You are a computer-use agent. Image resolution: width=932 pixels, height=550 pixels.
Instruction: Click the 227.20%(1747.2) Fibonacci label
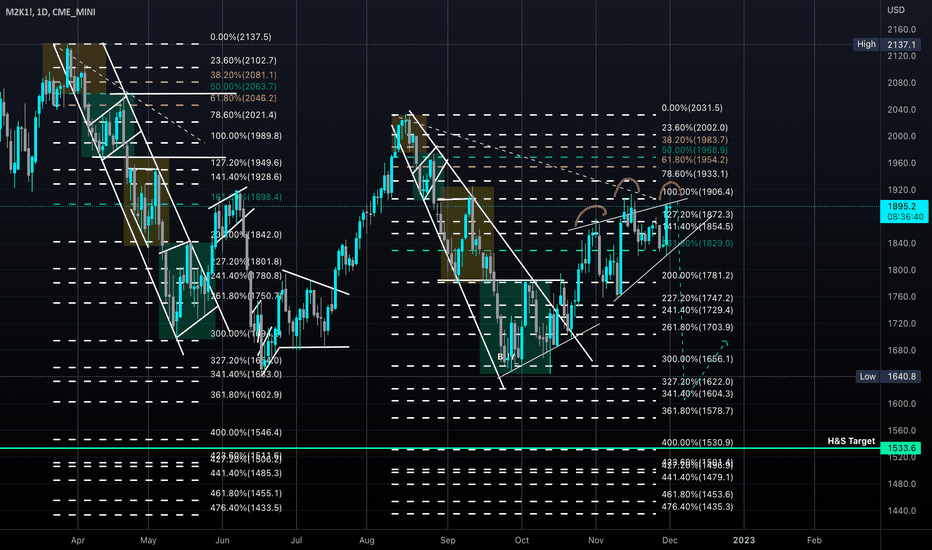pos(697,298)
